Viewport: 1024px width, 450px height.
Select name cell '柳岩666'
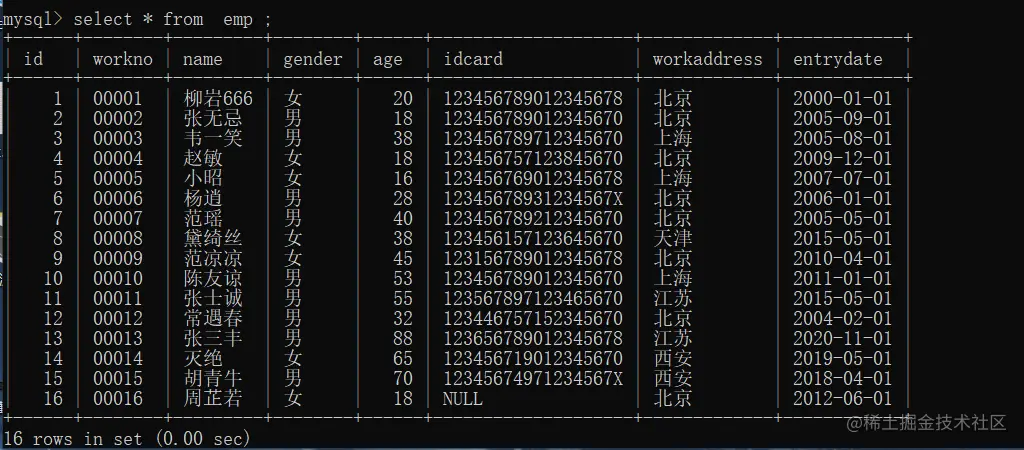point(218,99)
